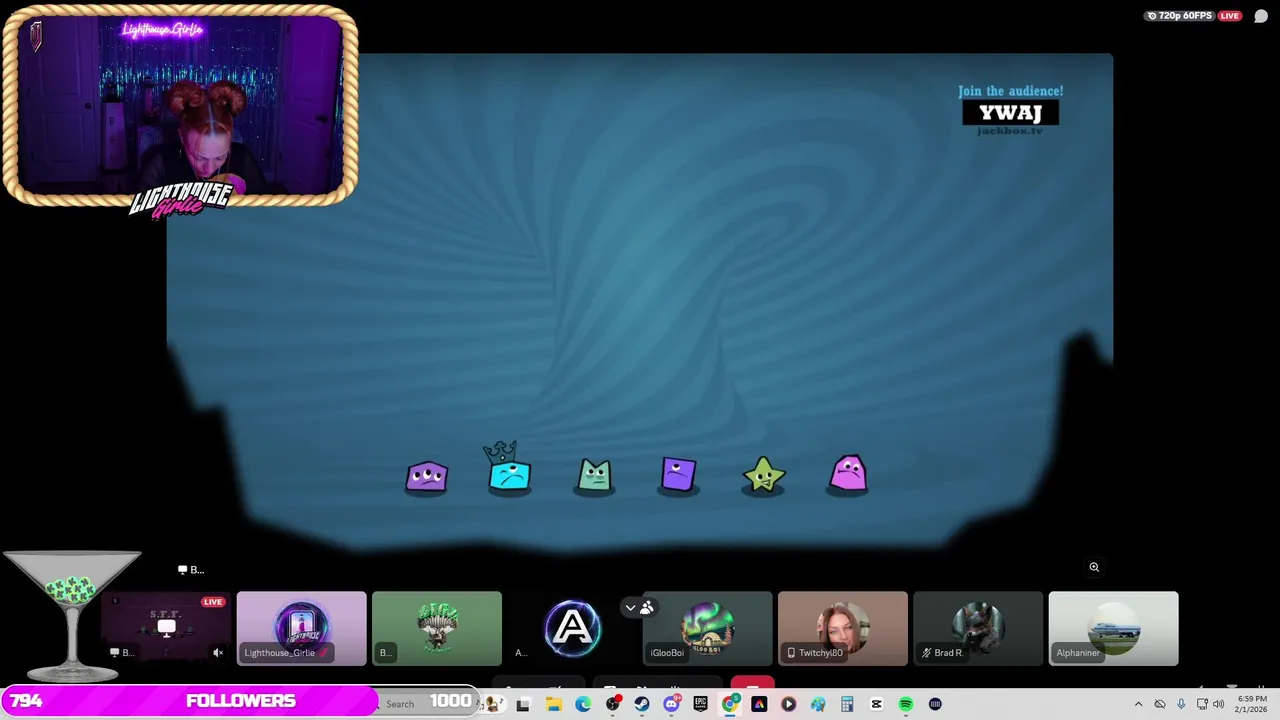Image resolution: width=1280 pixels, height=720 pixels.
Task: Click the purple square one-eyed character
Action: coord(678,475)
